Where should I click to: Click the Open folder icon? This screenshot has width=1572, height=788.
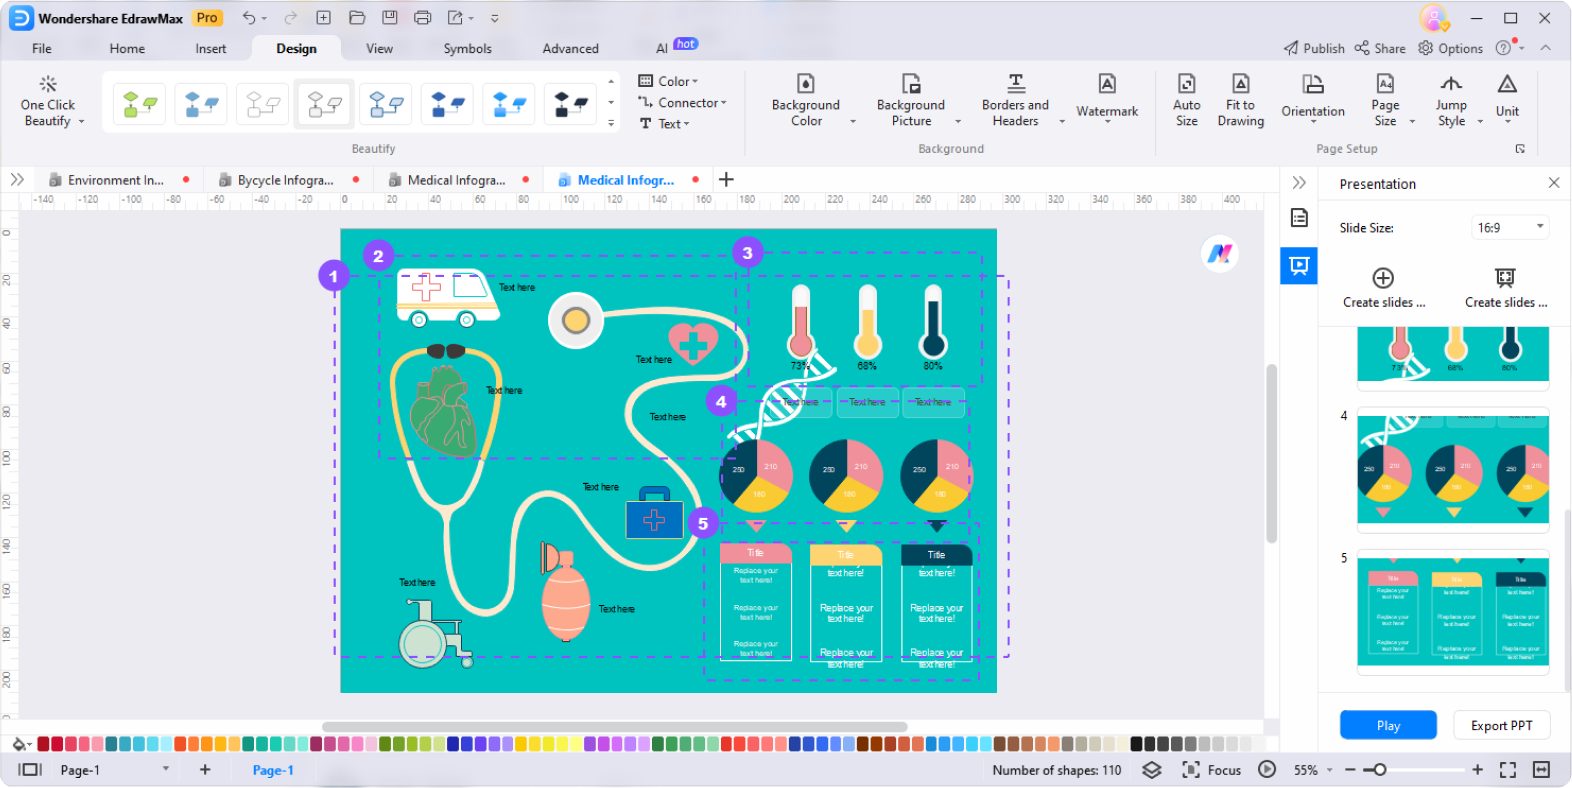click(x=357, y=18)
